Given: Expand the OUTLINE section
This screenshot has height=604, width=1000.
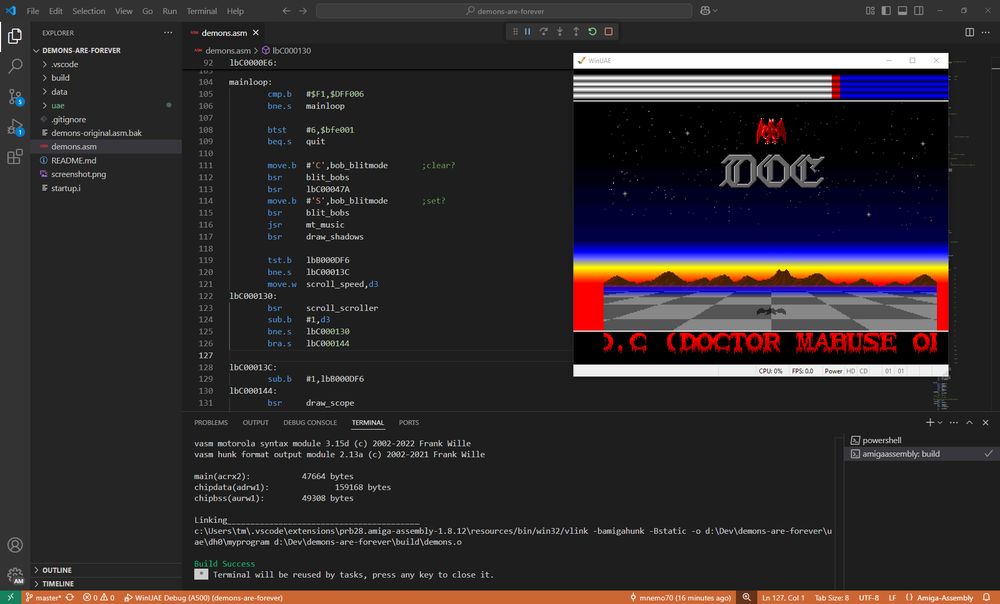Looking at the screenshot, I should coord(57,570).
